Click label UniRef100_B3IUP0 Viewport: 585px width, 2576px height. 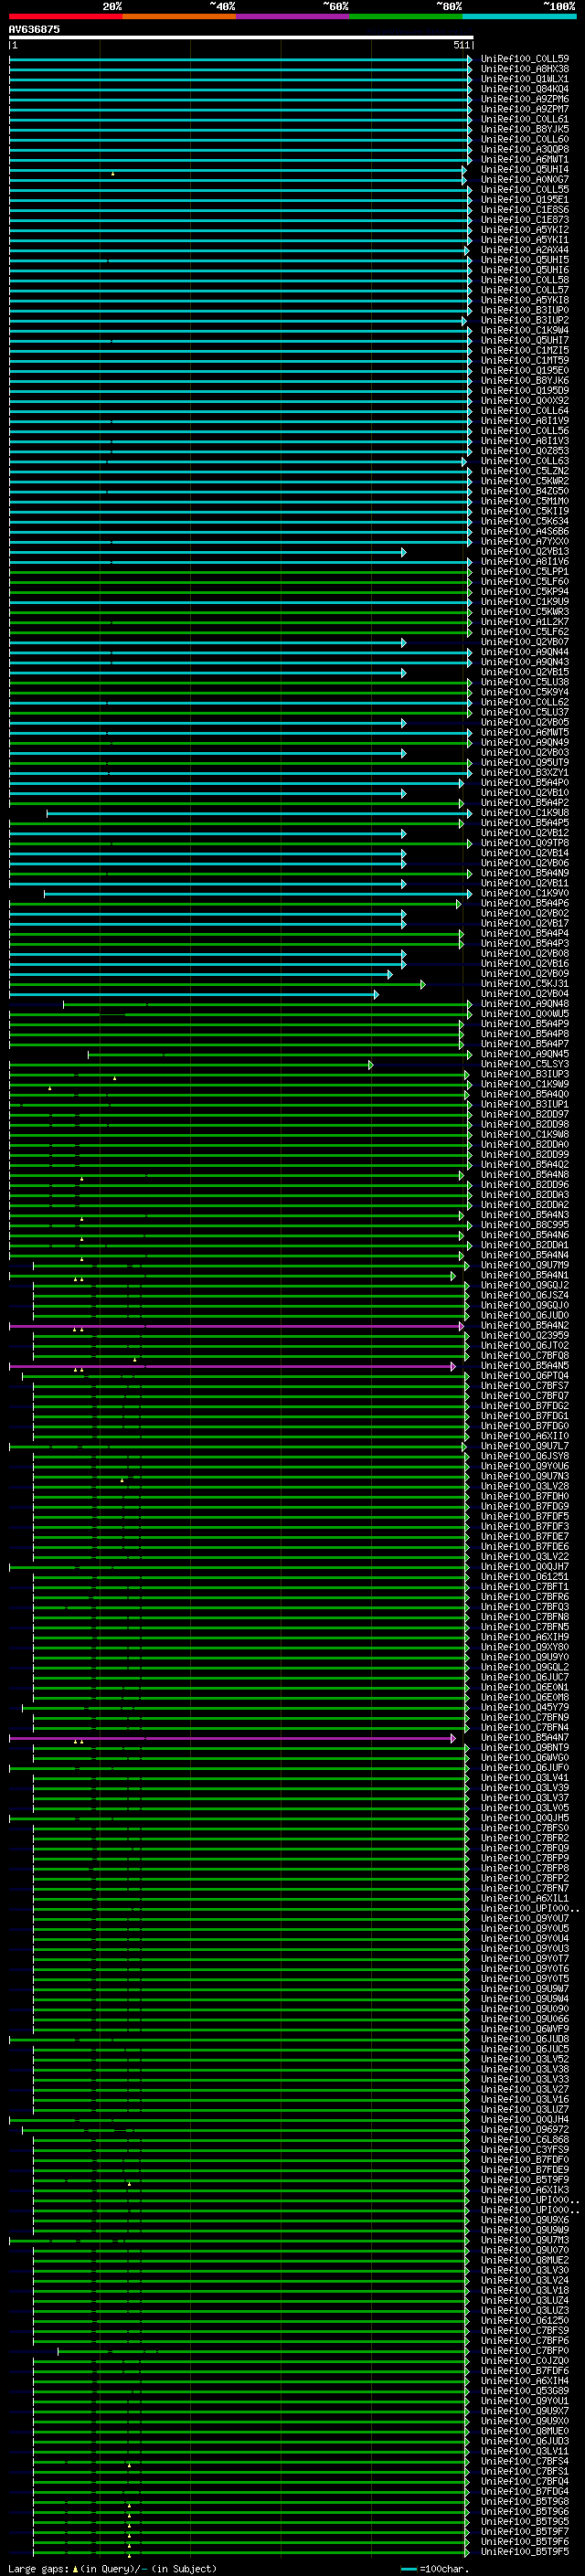[524, 311]
